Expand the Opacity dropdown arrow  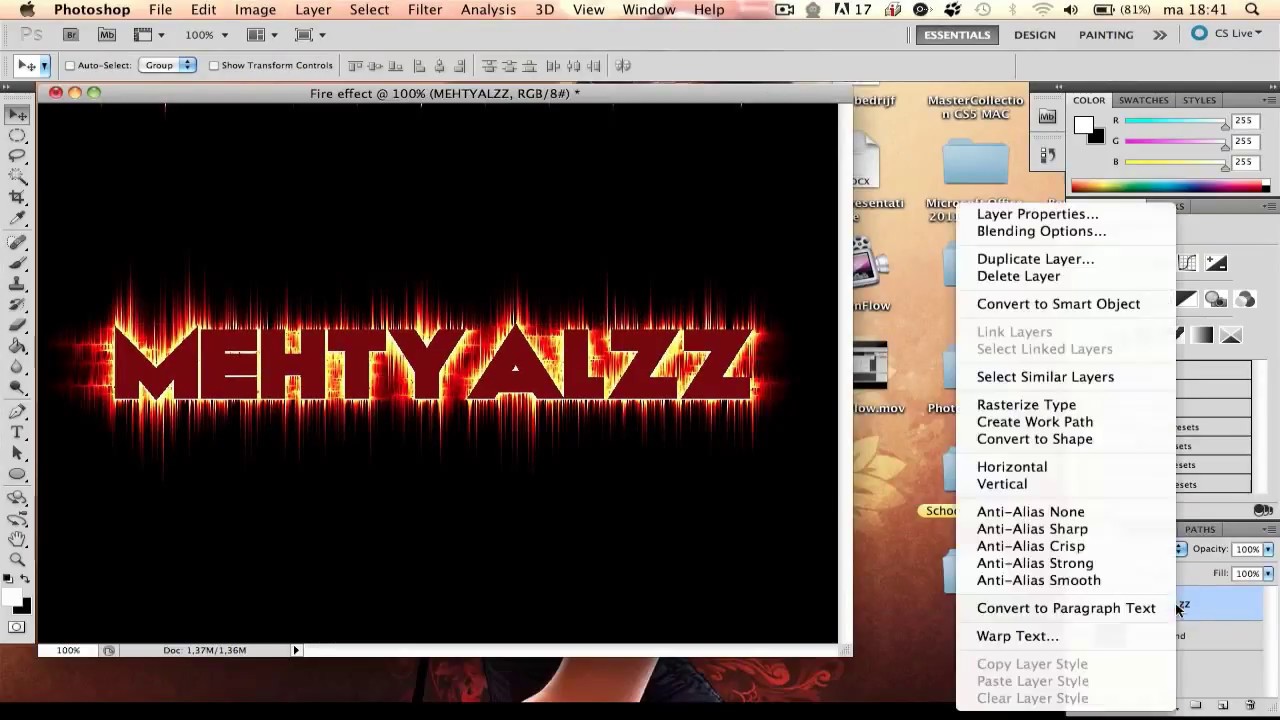pyautogui.click(x=1268, y=549)
